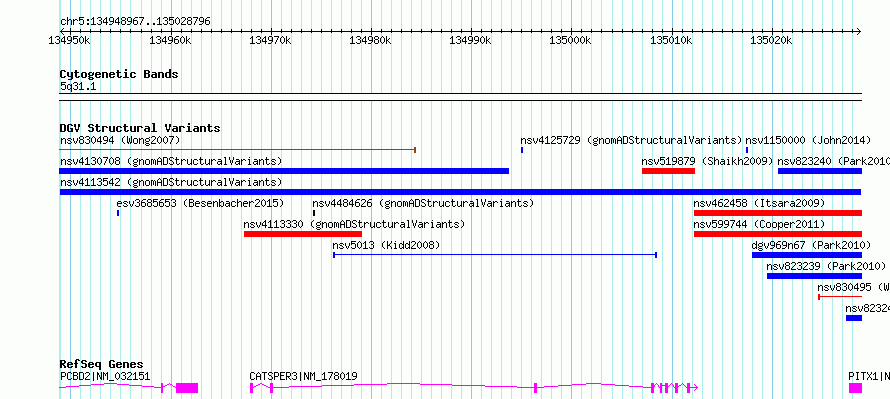Open the nsv519879 (Shaikh2009) label
The height and width of the screenshot is (399, 890).
pyautogui.click(x=707, y=161)
